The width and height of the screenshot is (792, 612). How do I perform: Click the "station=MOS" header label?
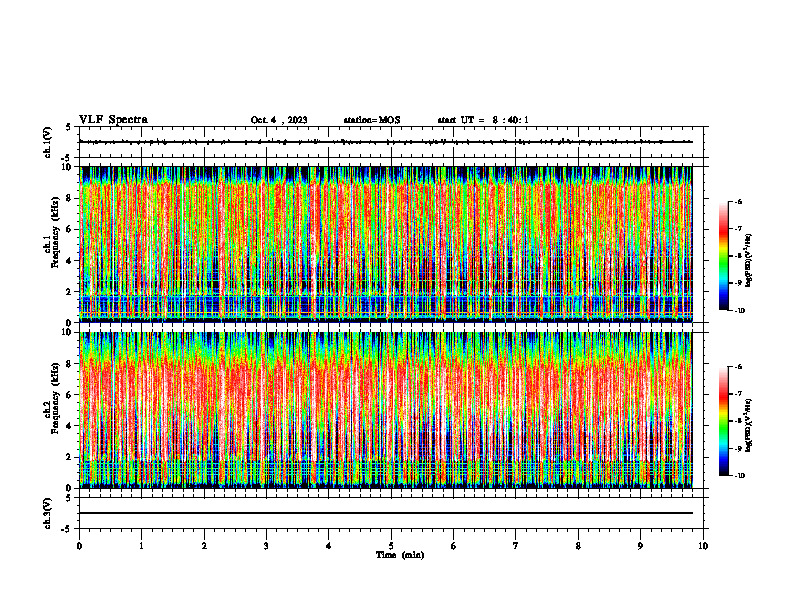[x=372, y=120]
